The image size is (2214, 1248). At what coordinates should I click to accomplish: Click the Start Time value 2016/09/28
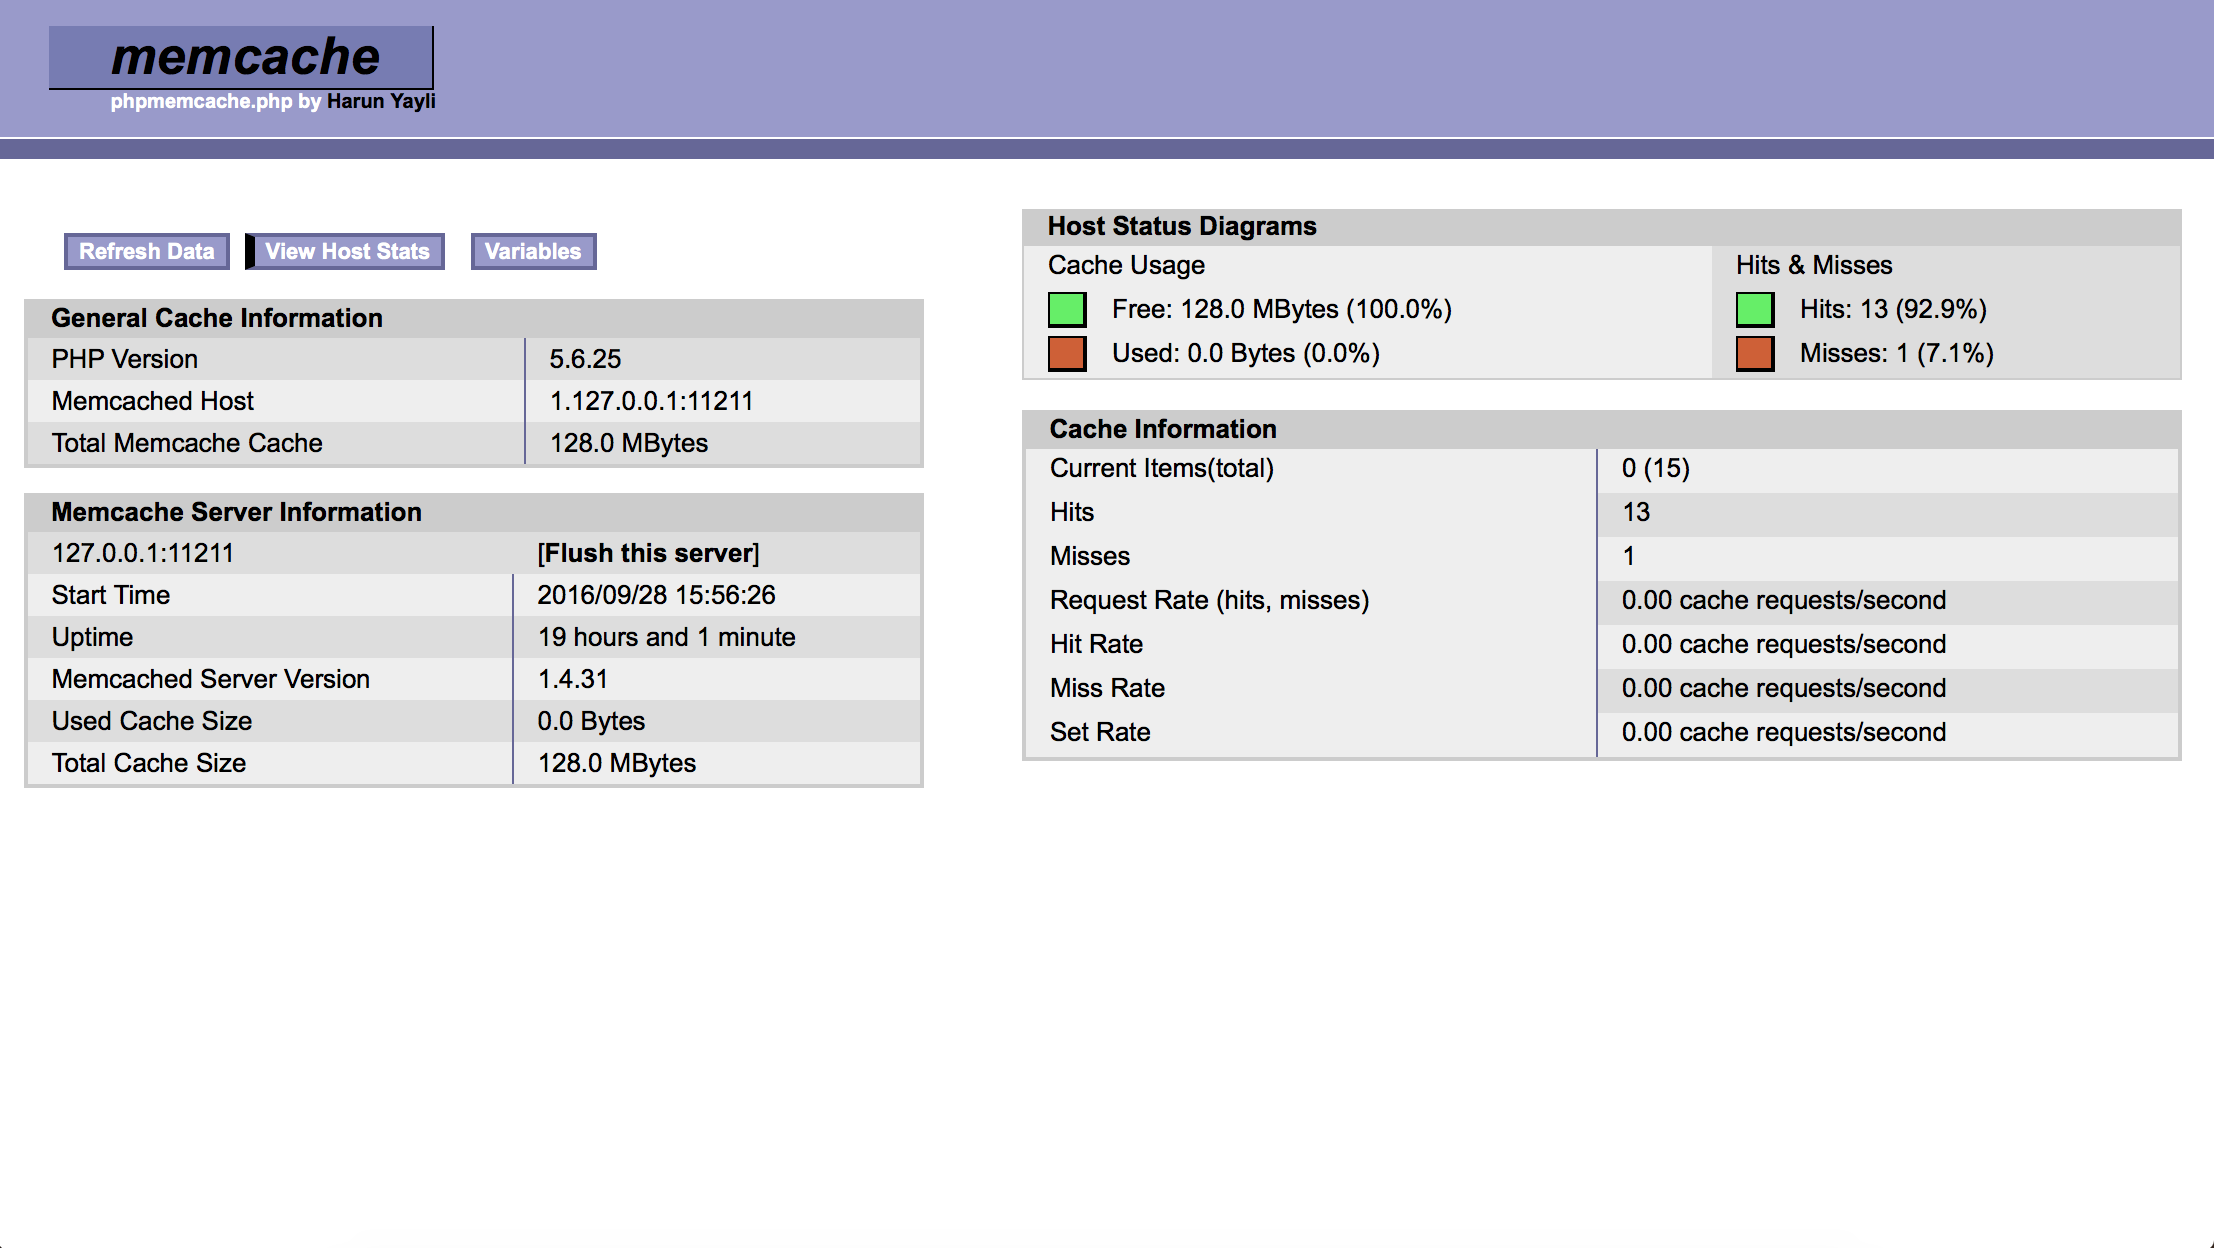pos(656,595)
